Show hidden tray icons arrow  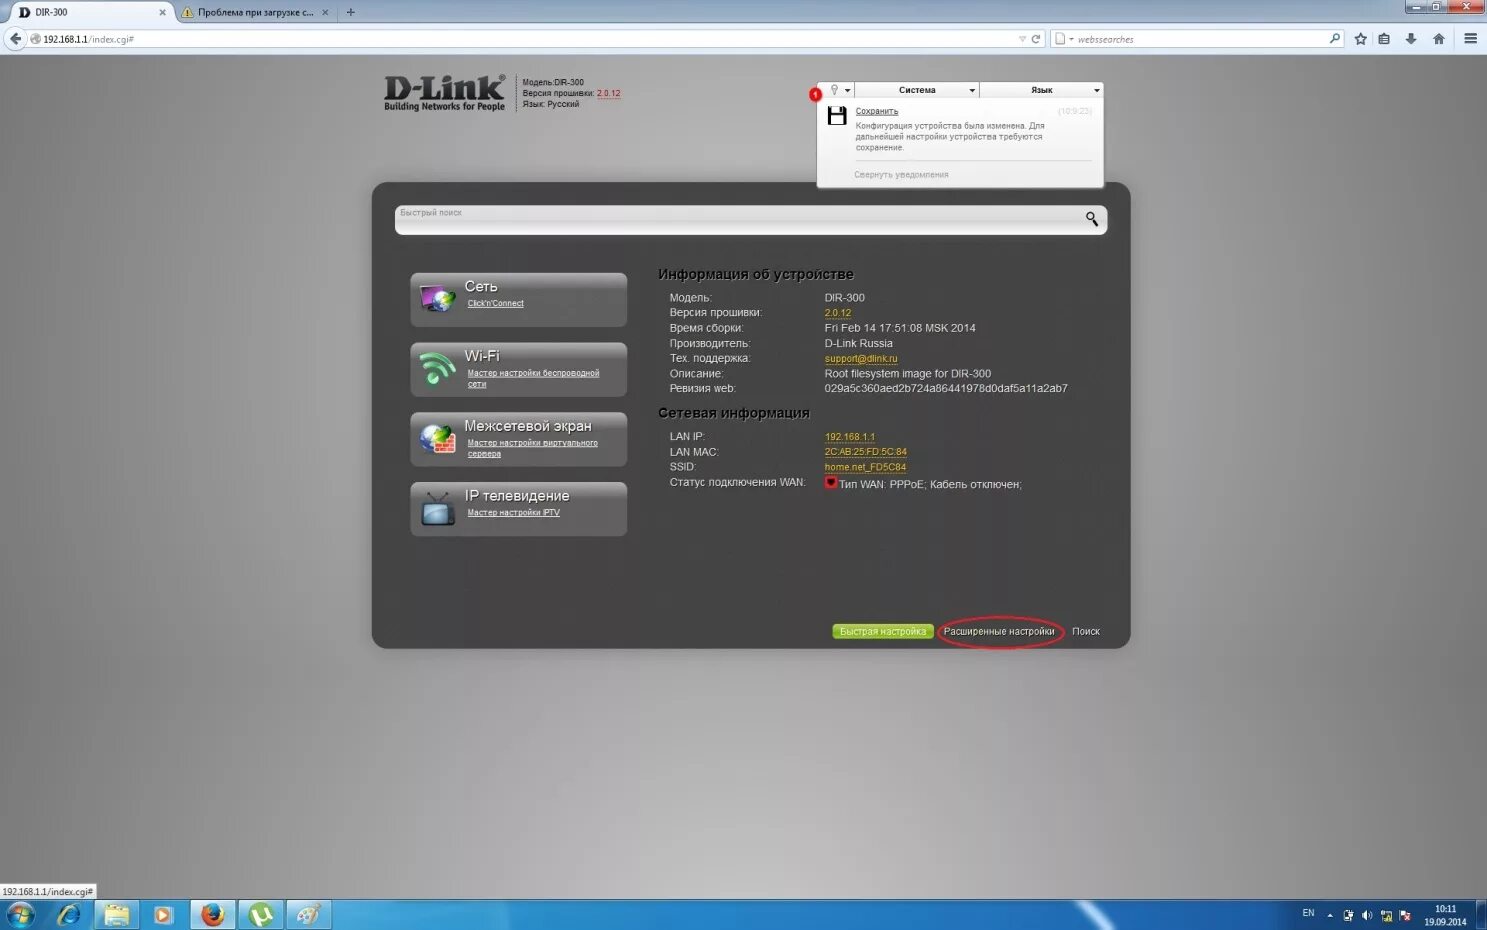coord(1330,915)
